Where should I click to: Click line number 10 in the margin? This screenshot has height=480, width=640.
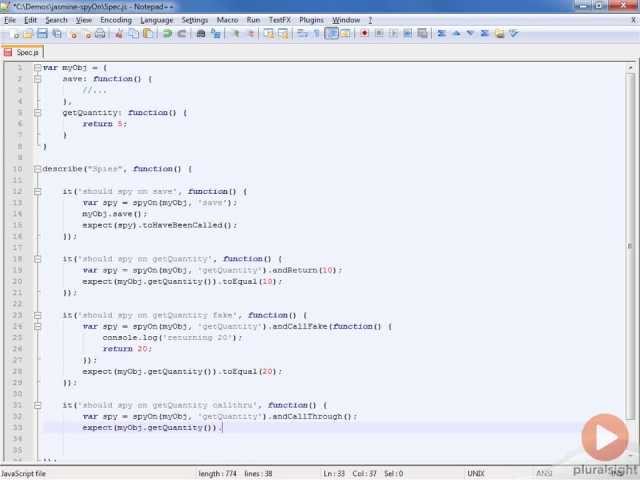coord(18,169)
